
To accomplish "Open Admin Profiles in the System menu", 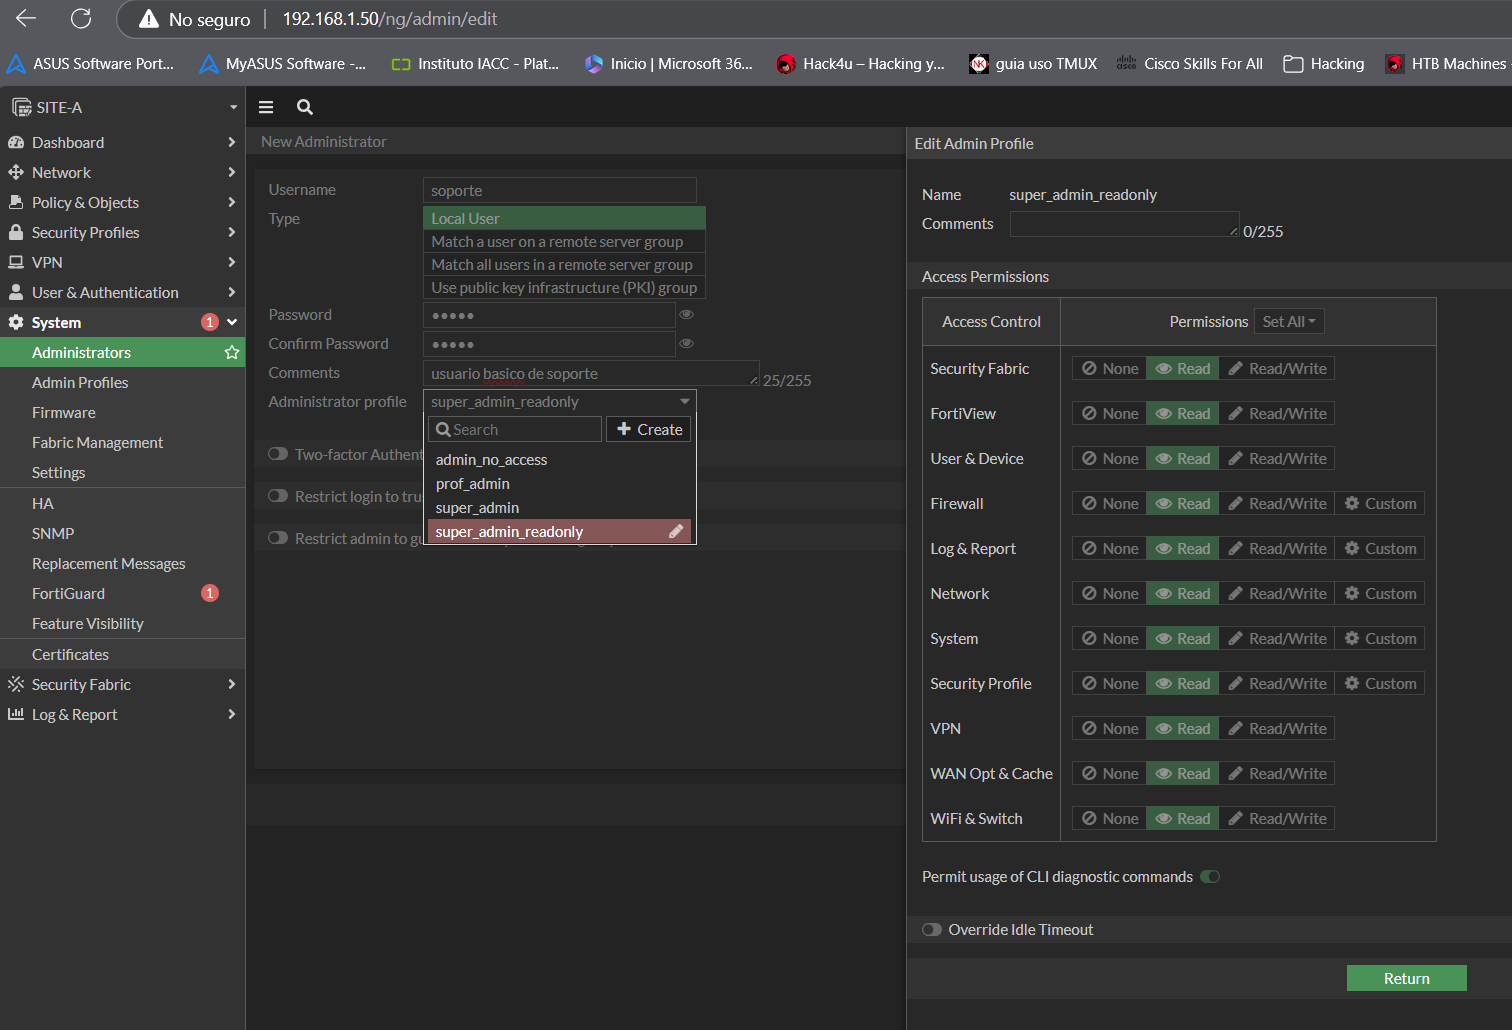I will (80, 382).
